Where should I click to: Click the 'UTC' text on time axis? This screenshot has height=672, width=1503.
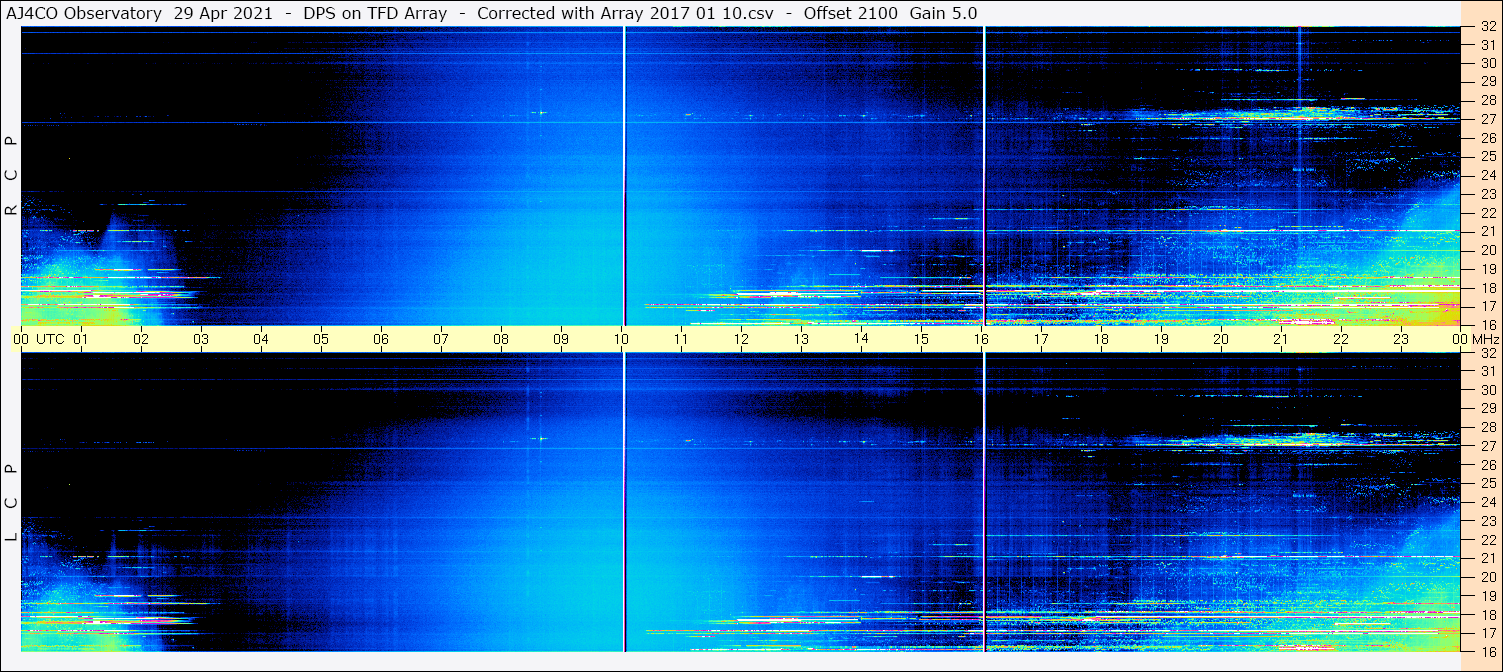click(x=50, y=339)
